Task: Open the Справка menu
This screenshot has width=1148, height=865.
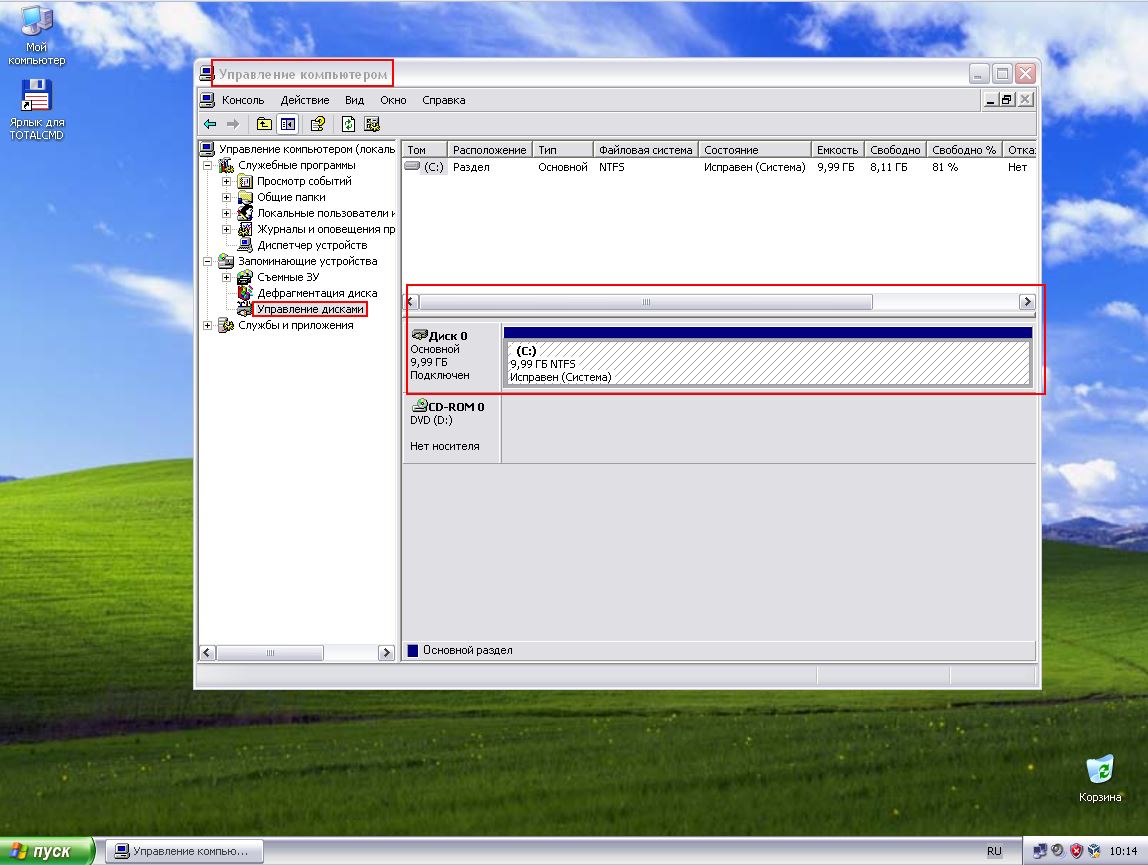Action: tap(444, 100)
